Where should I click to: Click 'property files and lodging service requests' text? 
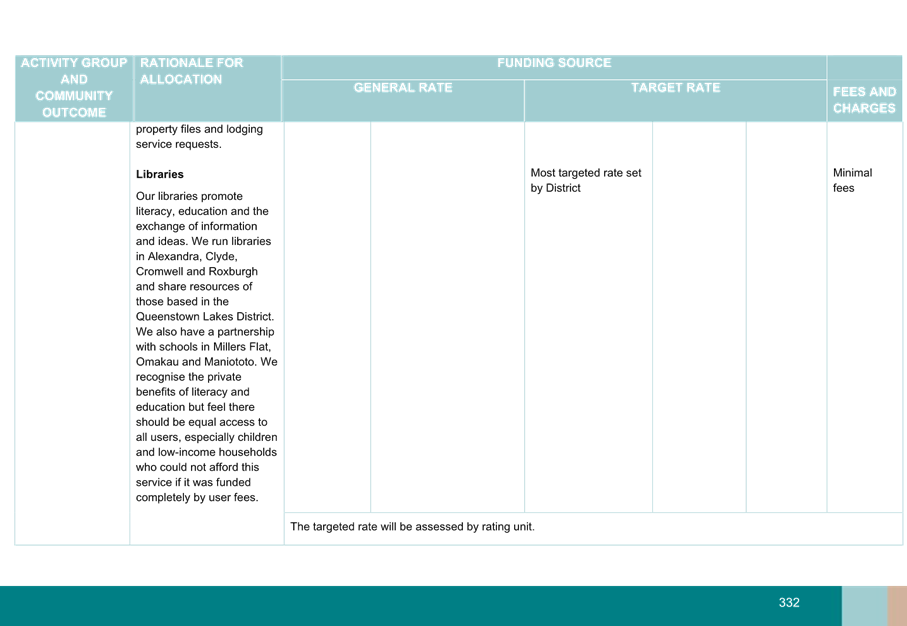pyautogui.click(x=199, y=137)
